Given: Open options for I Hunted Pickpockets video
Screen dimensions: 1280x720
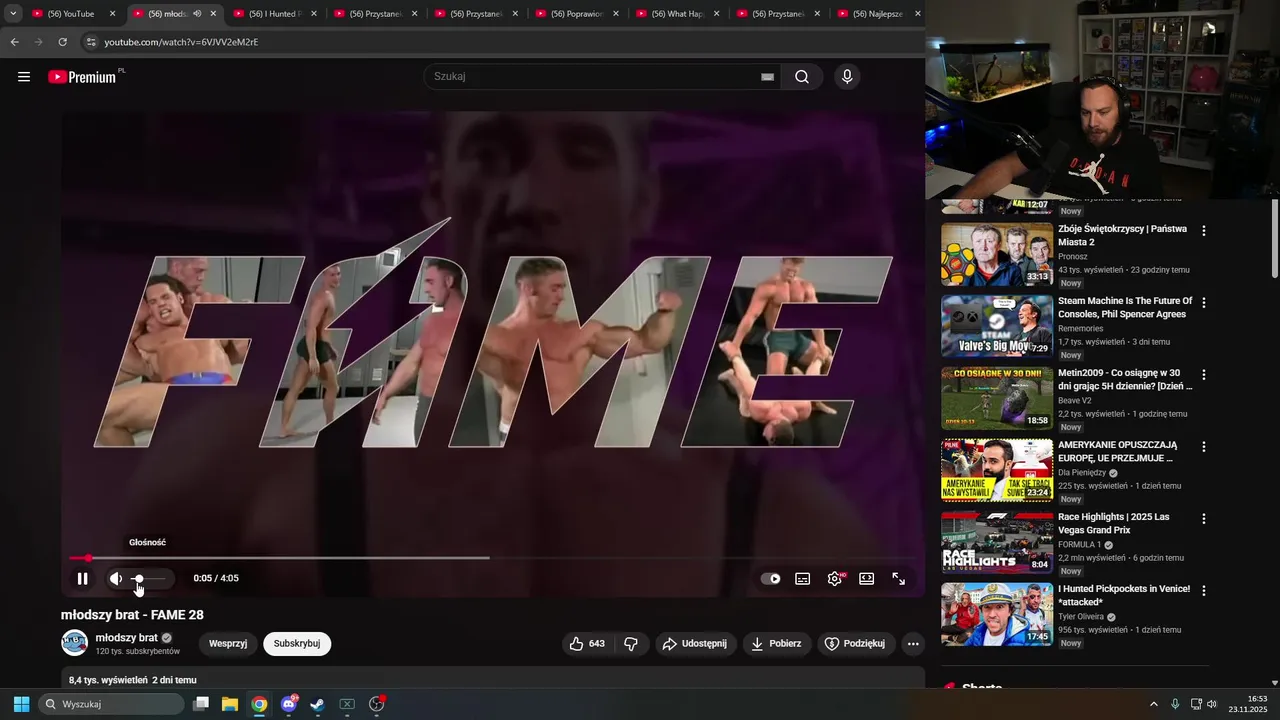Looking at the screenshot, I should (1204, 591).
